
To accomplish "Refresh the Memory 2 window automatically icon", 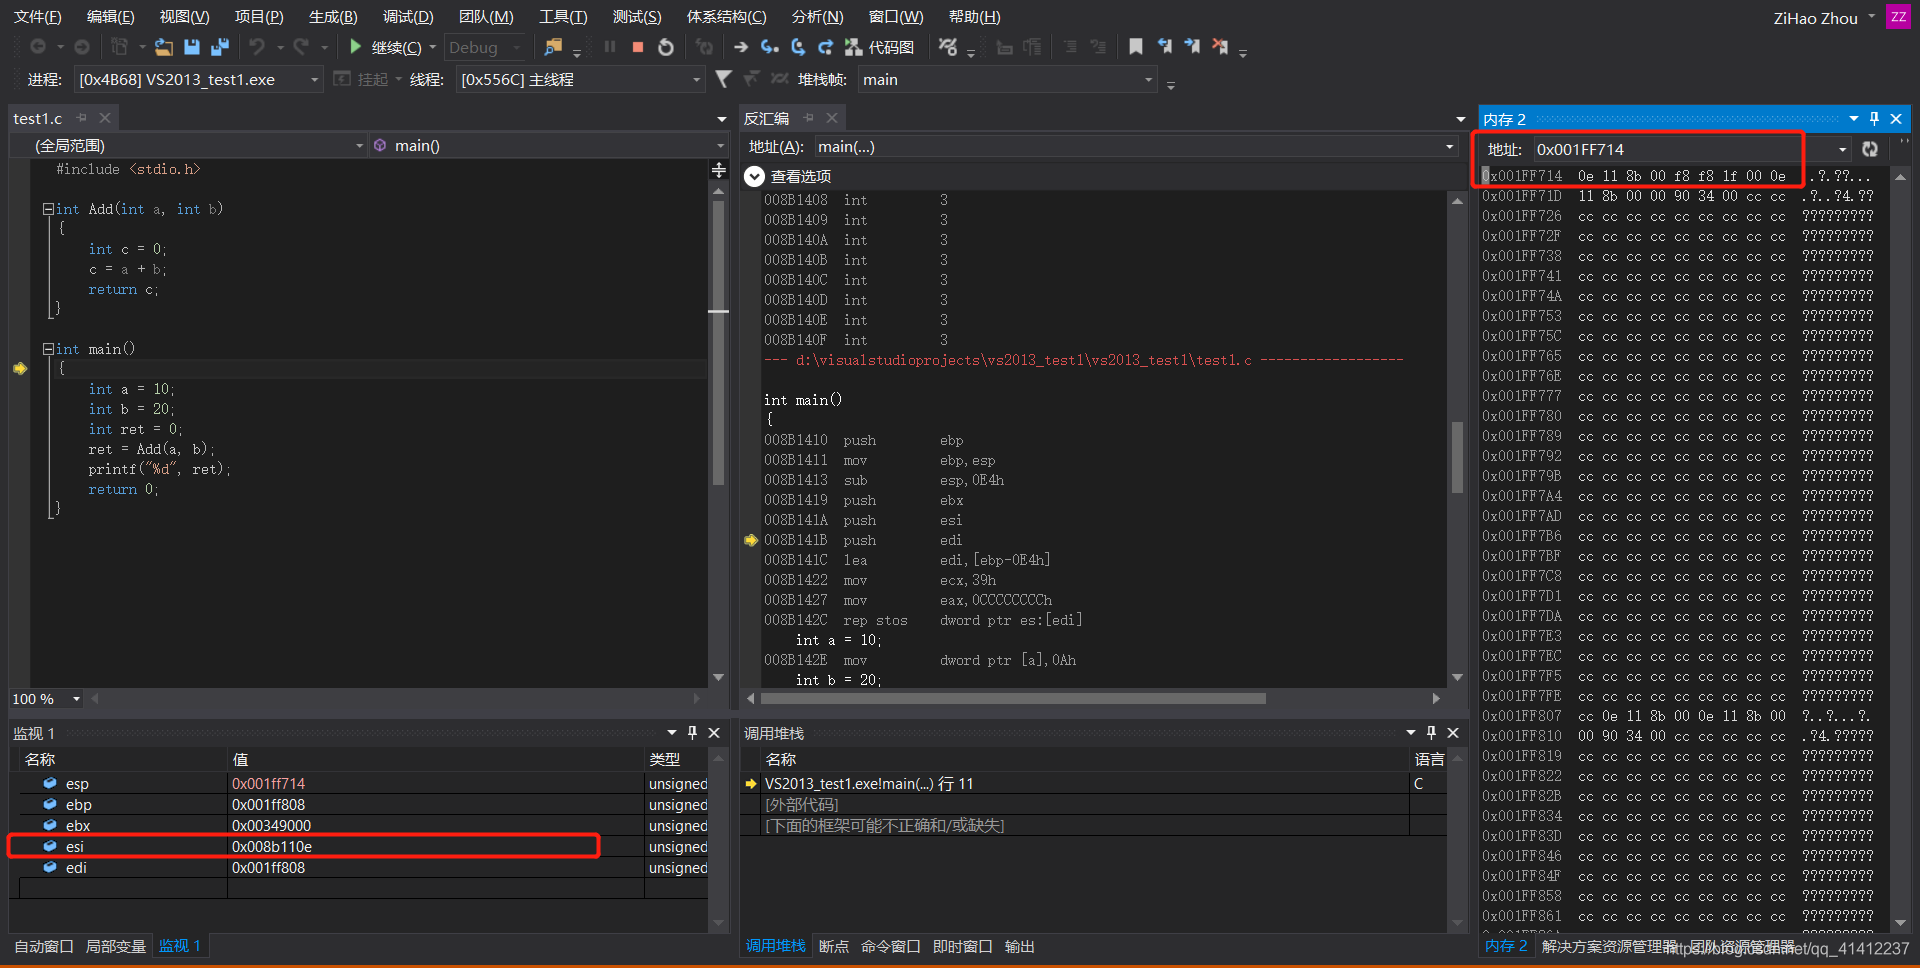I will pyautogui.click(x=1870, y=149).
